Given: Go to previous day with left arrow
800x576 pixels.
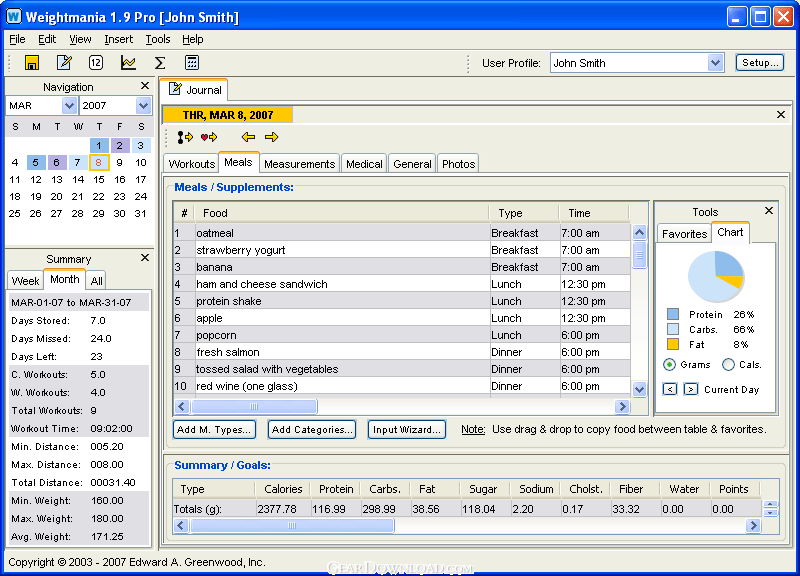Looking at the screenshot, I should (248, 137).
